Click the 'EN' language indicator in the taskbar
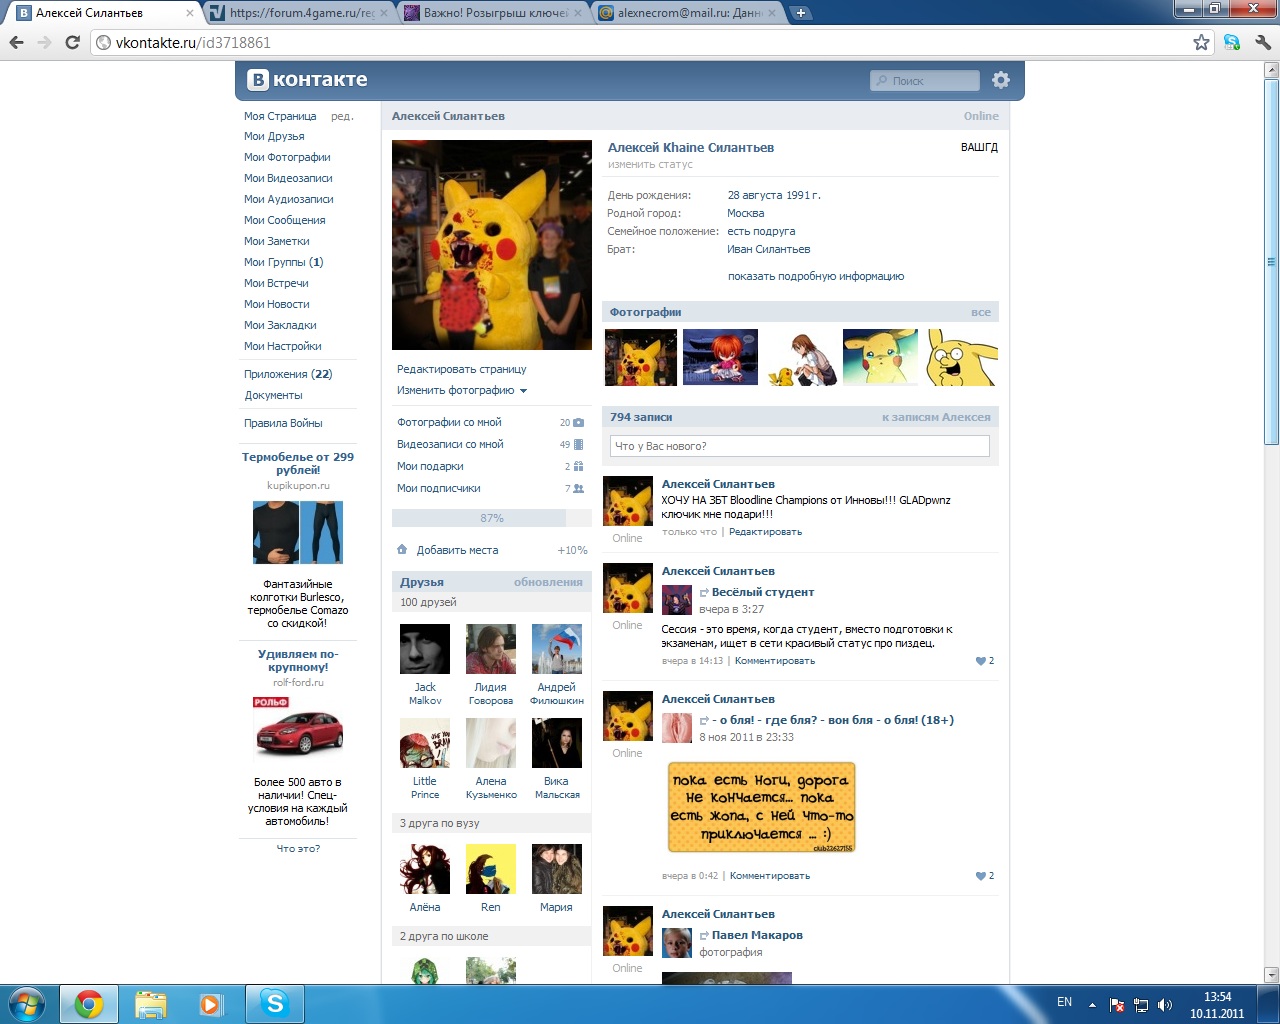 coord(1064,1002)
